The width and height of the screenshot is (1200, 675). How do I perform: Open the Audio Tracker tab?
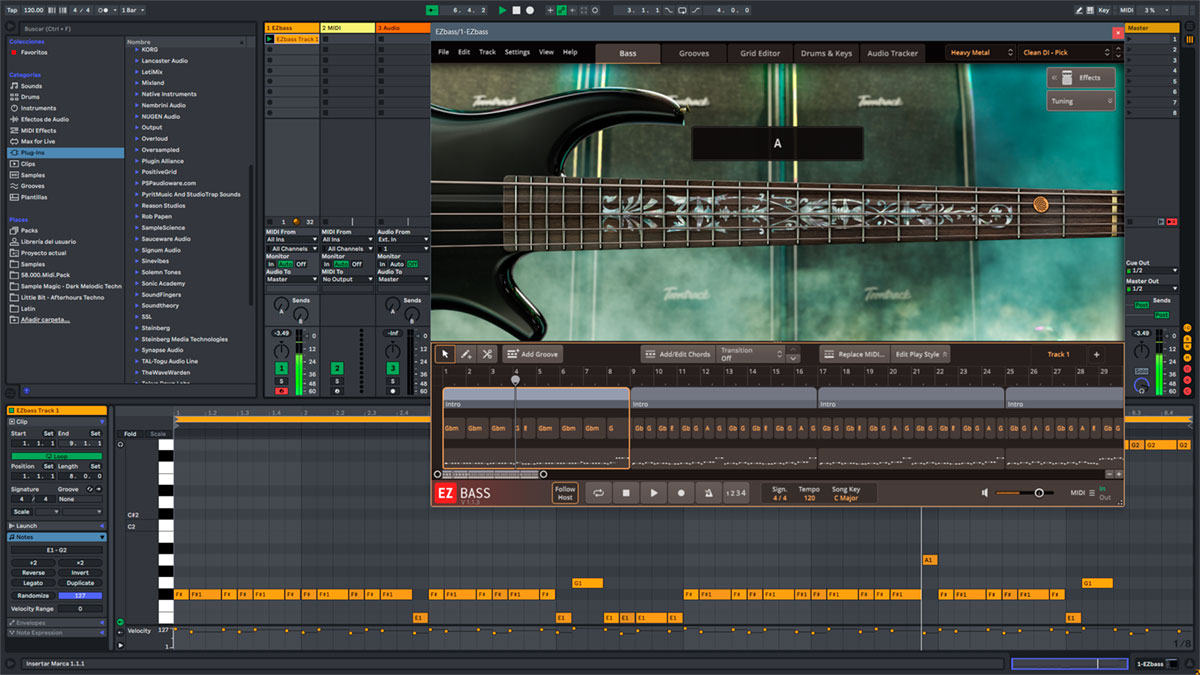click(x=892, y=53)
